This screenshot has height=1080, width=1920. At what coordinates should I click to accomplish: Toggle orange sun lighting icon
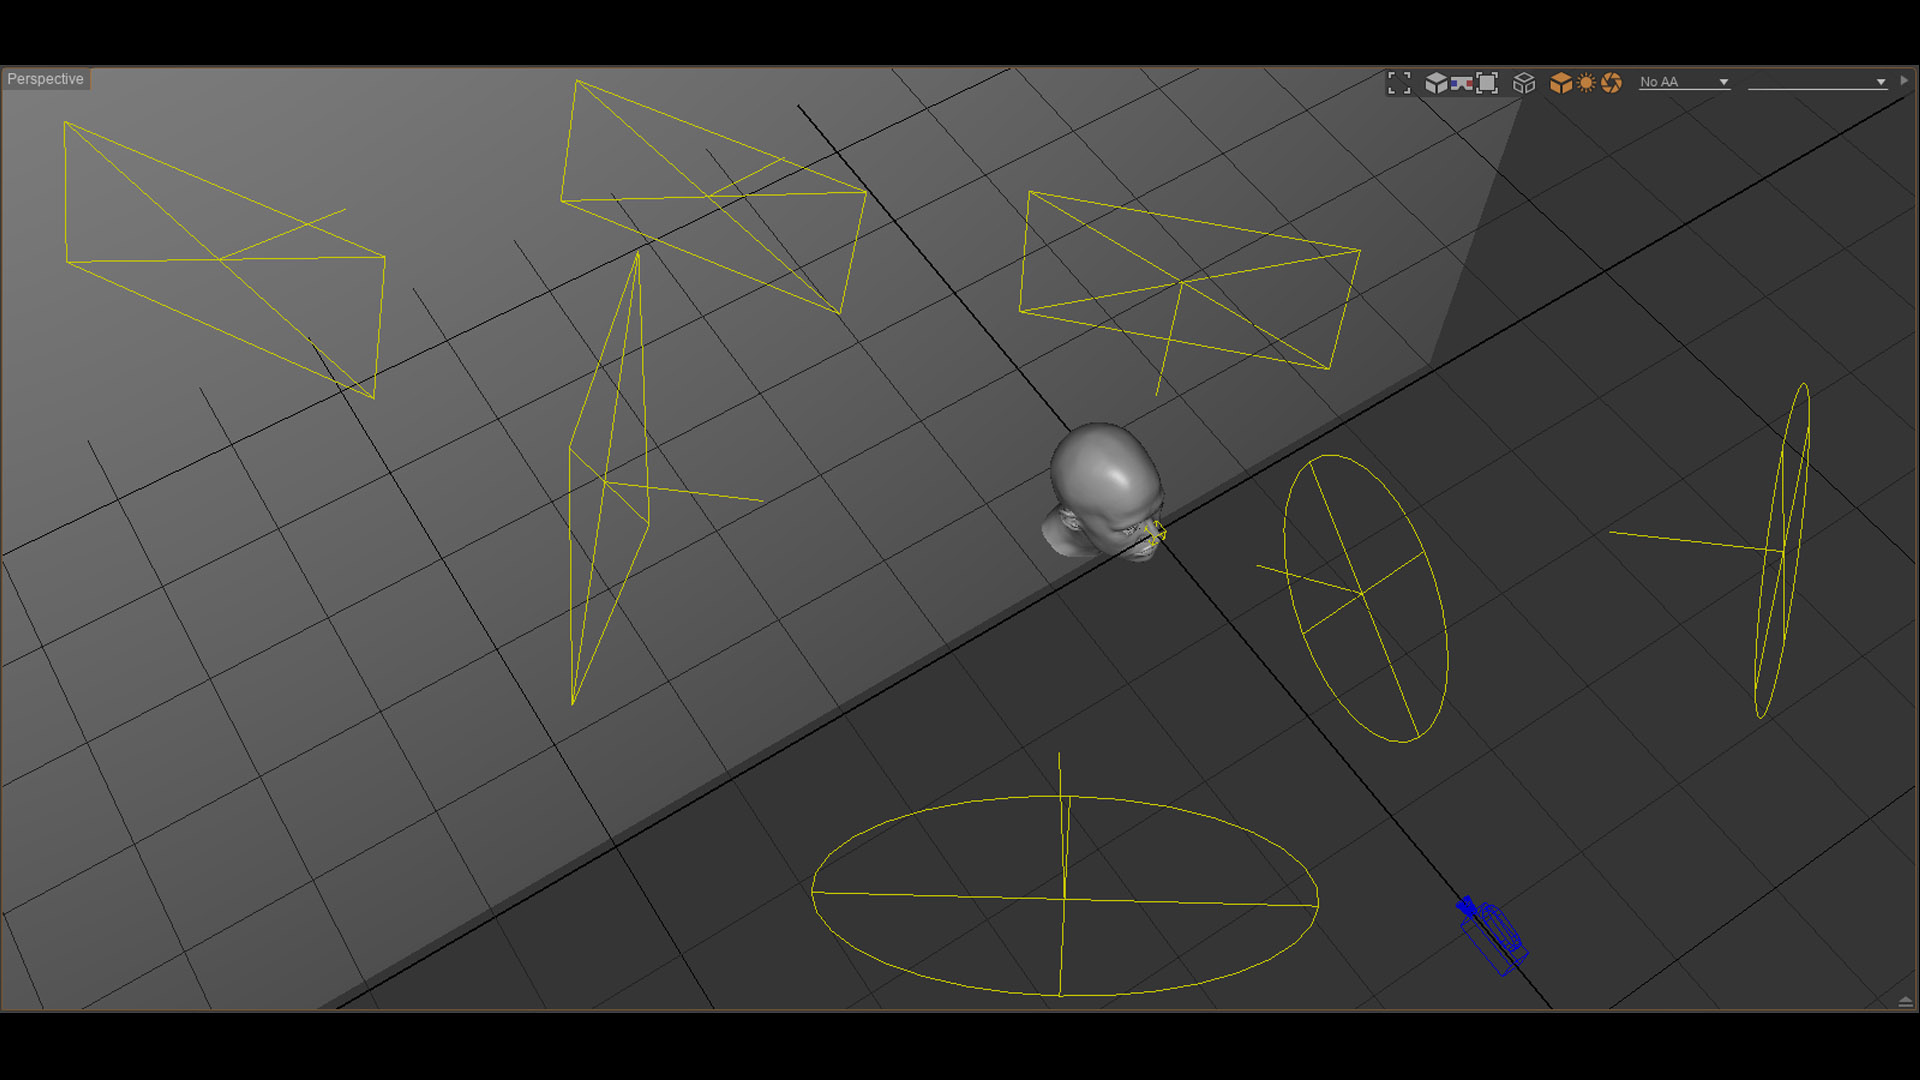click(1586, 83)
